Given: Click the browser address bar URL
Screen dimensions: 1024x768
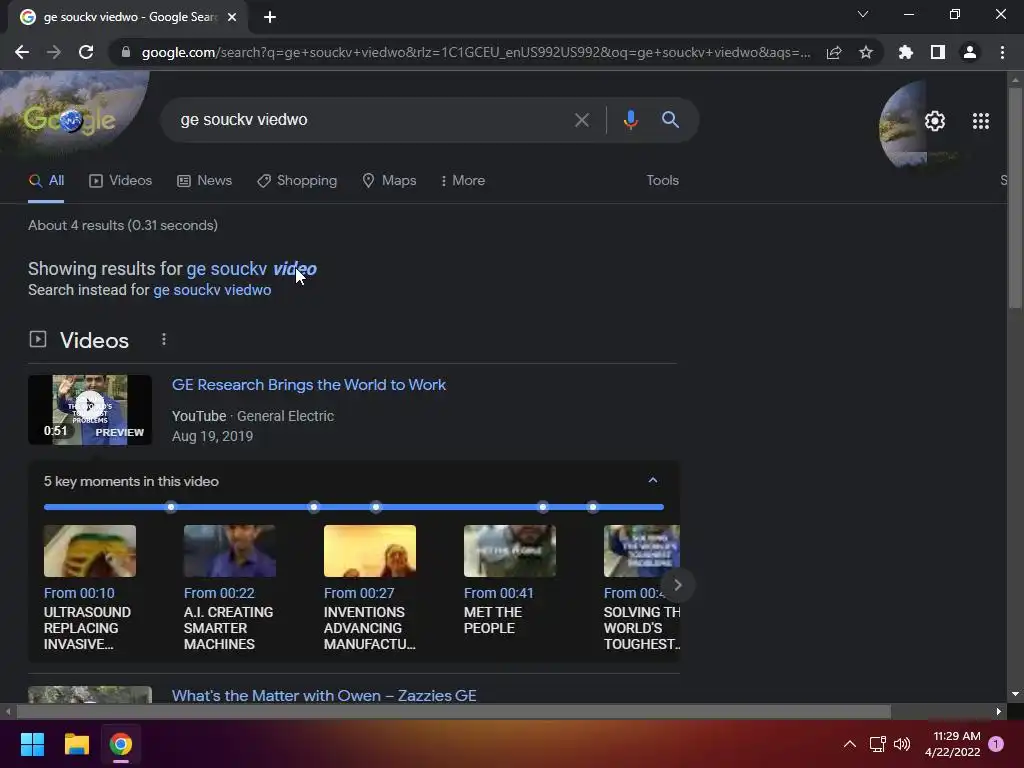Looking at the screenshot, I should click(475, 52).
